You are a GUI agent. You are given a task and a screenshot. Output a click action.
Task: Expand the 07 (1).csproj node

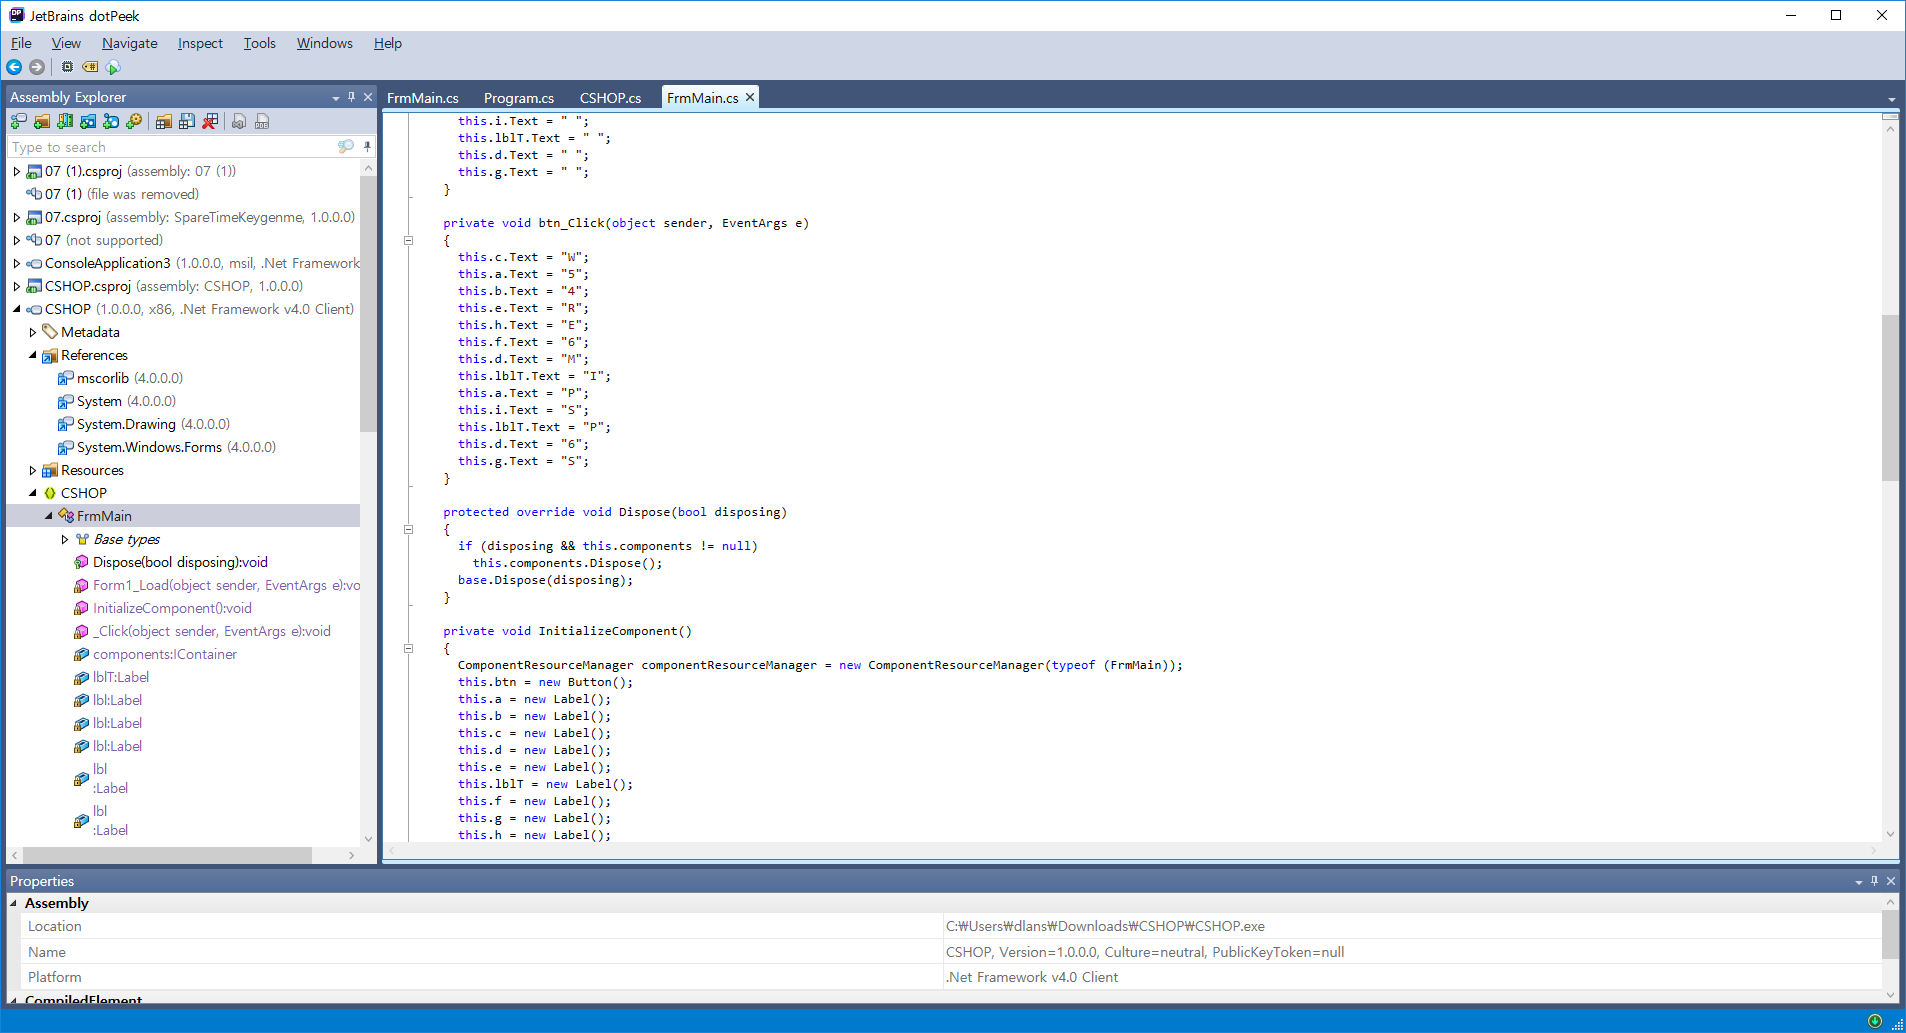point(16,171)
